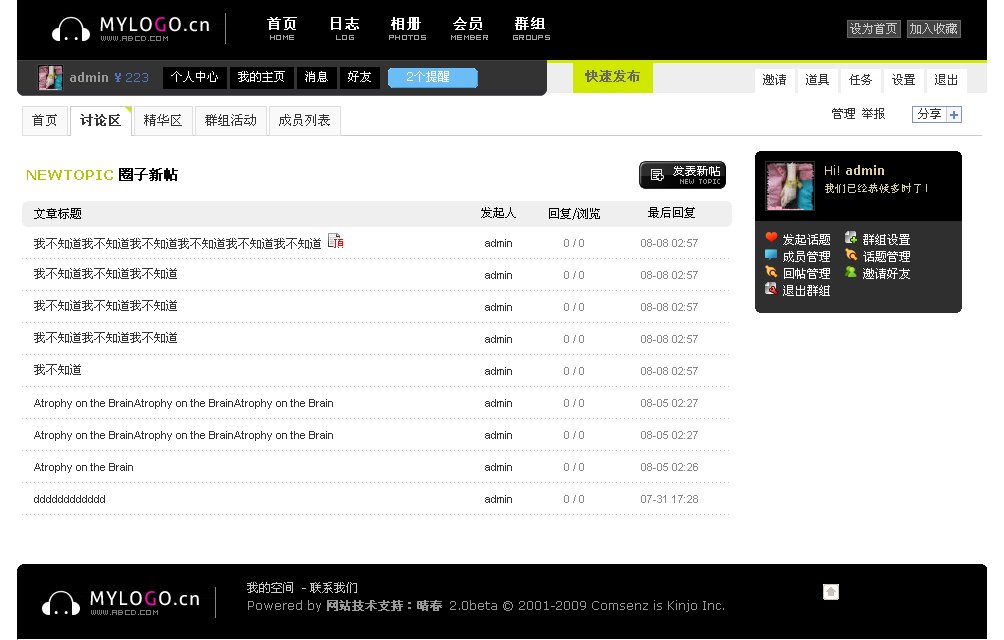Open the dddddddddddd topic

click(69, 499)
